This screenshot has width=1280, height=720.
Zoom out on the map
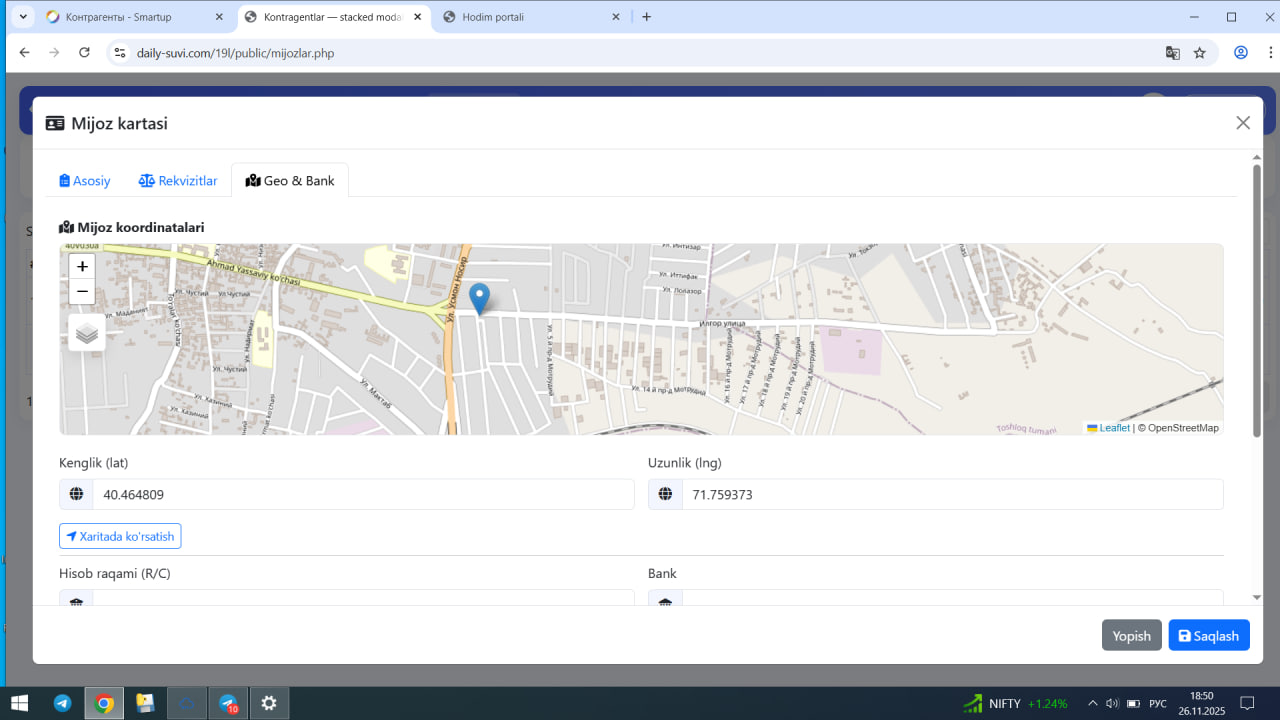pos(82,292)
